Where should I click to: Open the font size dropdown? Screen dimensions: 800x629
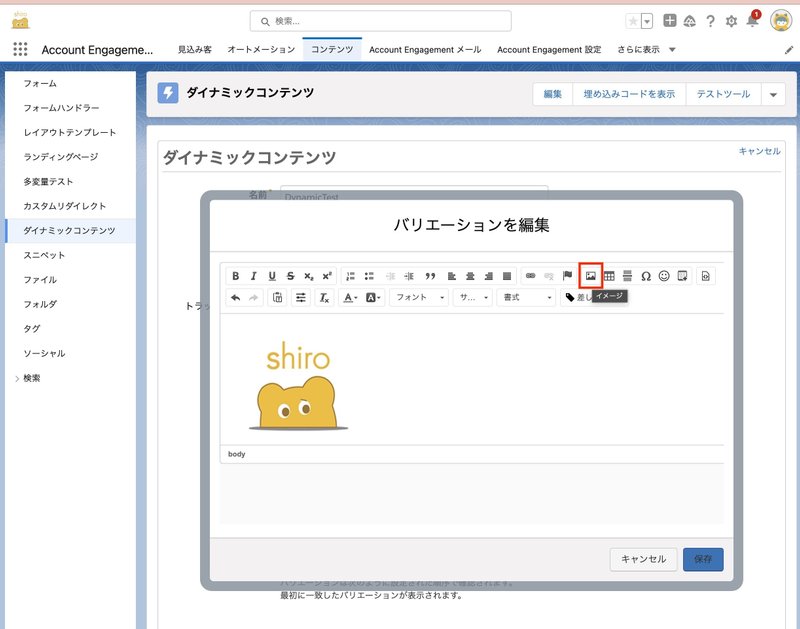(x=473, y=297)
